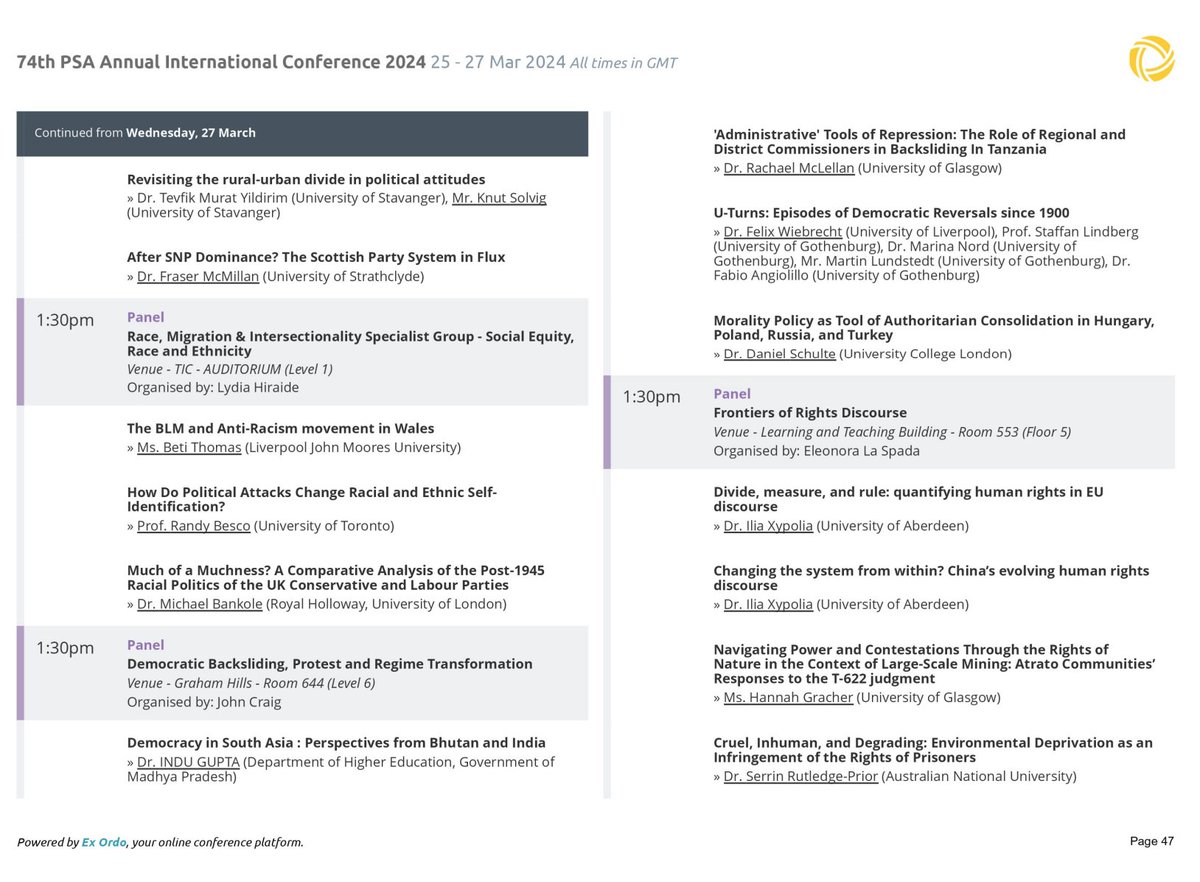The width and height of the screenshot is (1200, 882).
Task: Select paper 'Morality Policy as Tool of Authoritarian Consolidation'
Action: 934,328
